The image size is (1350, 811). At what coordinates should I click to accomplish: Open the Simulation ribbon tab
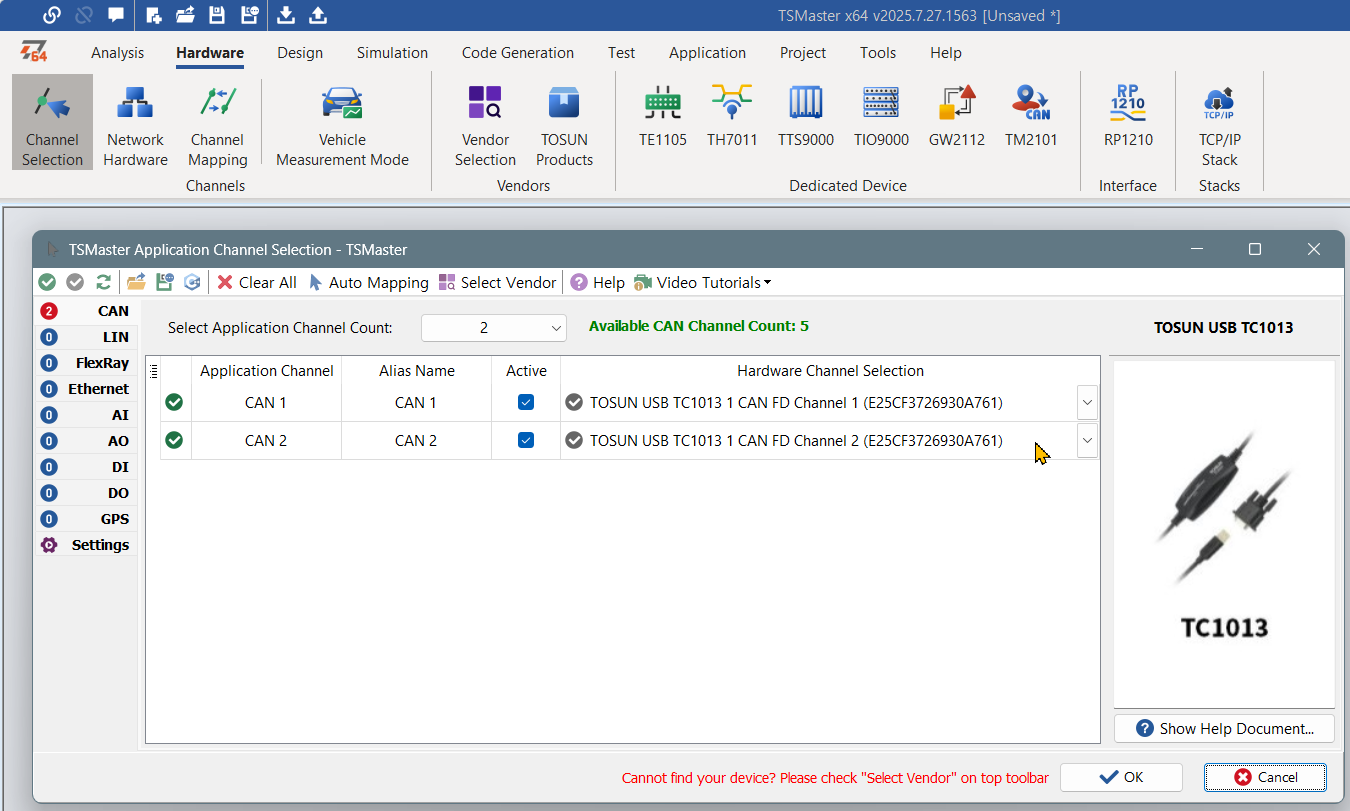(x=392, y=53)
